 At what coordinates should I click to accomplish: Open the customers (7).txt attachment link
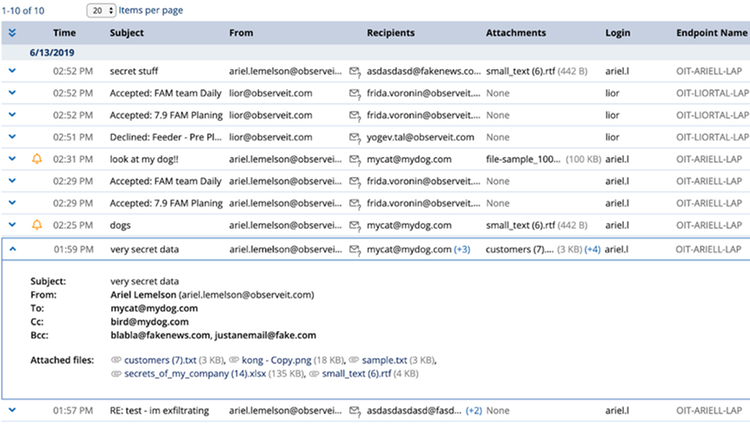pos(160,360)
